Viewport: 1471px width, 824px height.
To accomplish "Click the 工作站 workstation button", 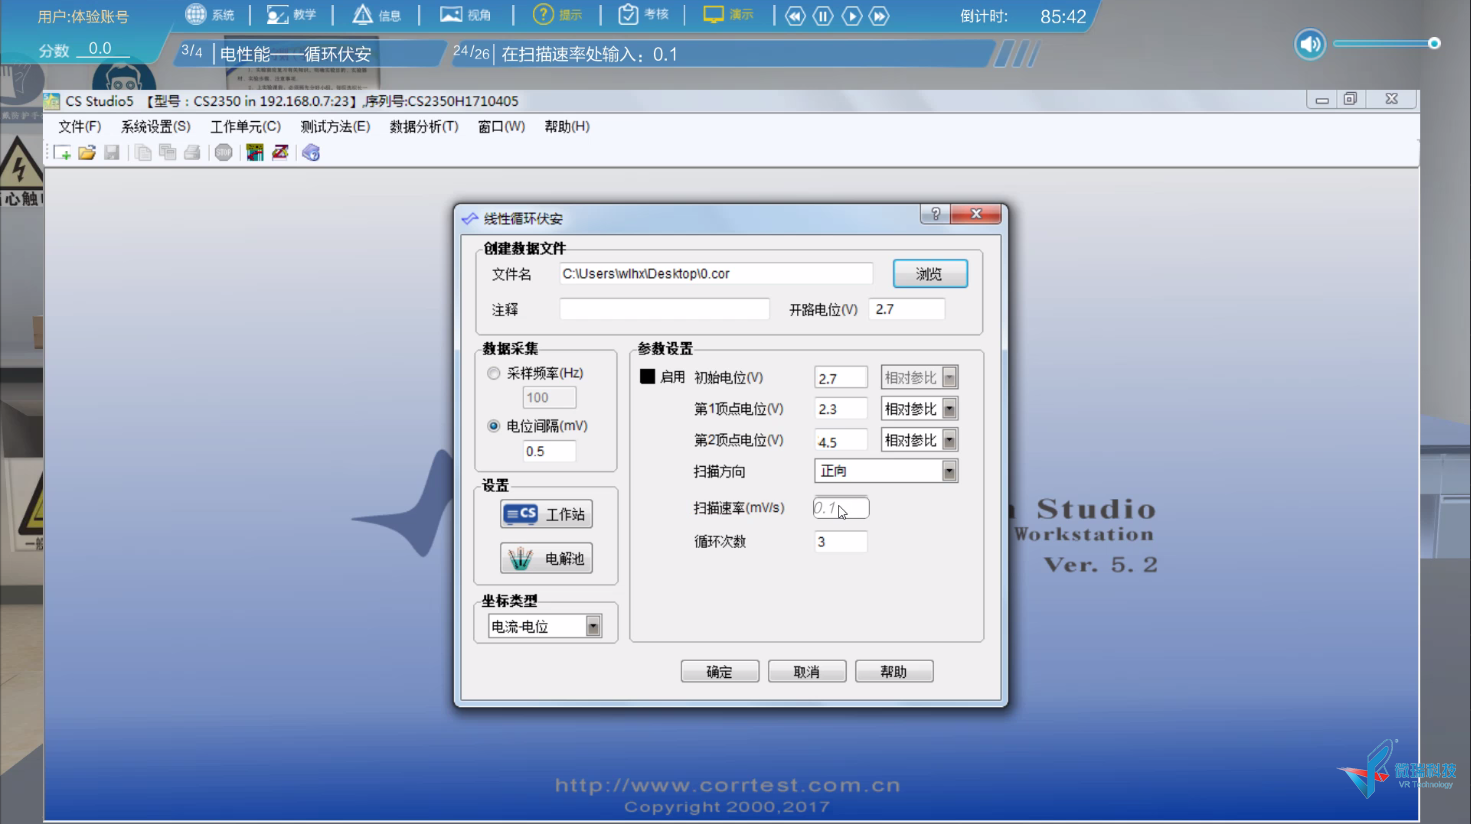I will click(546, 514).
